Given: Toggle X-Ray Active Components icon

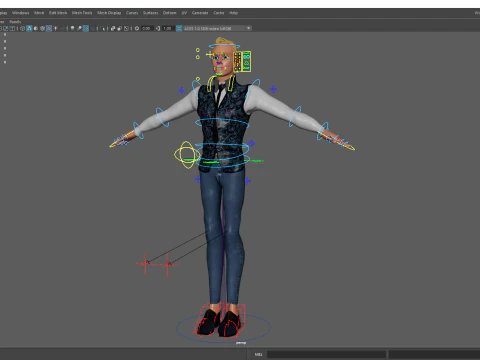Looking at the screenshot, I should coord(120,28).
